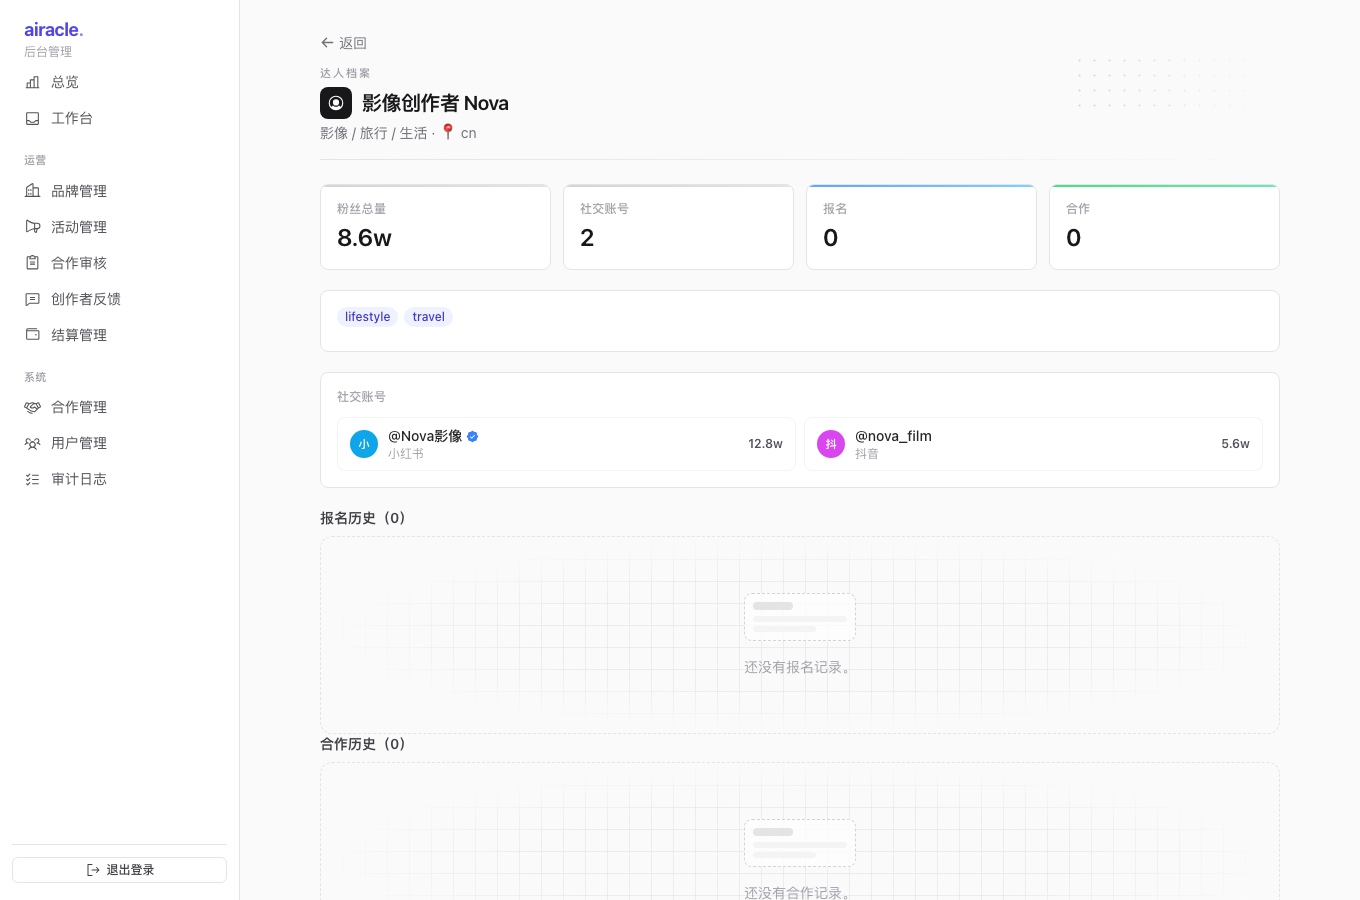Click the verified badge next to @Nova影像
This screenshot has height=900, width=1360.
pos(473,436)
